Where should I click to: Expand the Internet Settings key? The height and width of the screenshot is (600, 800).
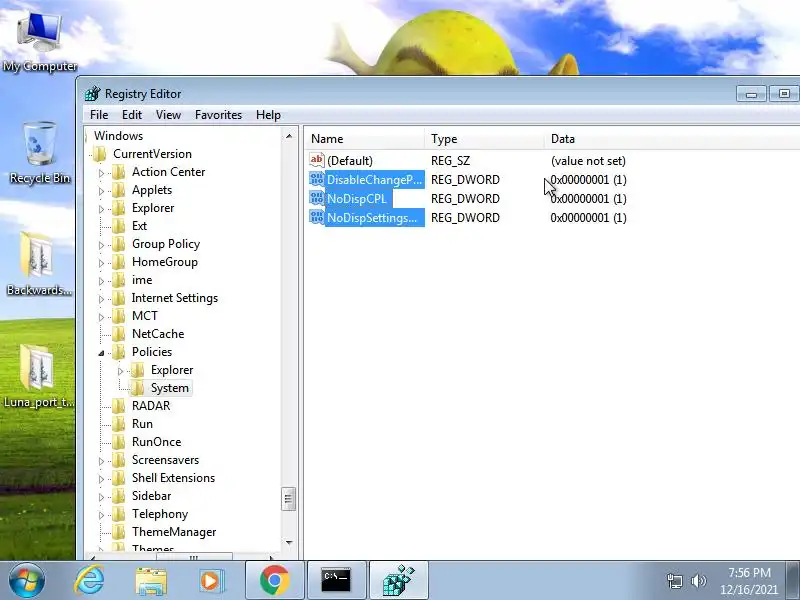coord(101,299)
